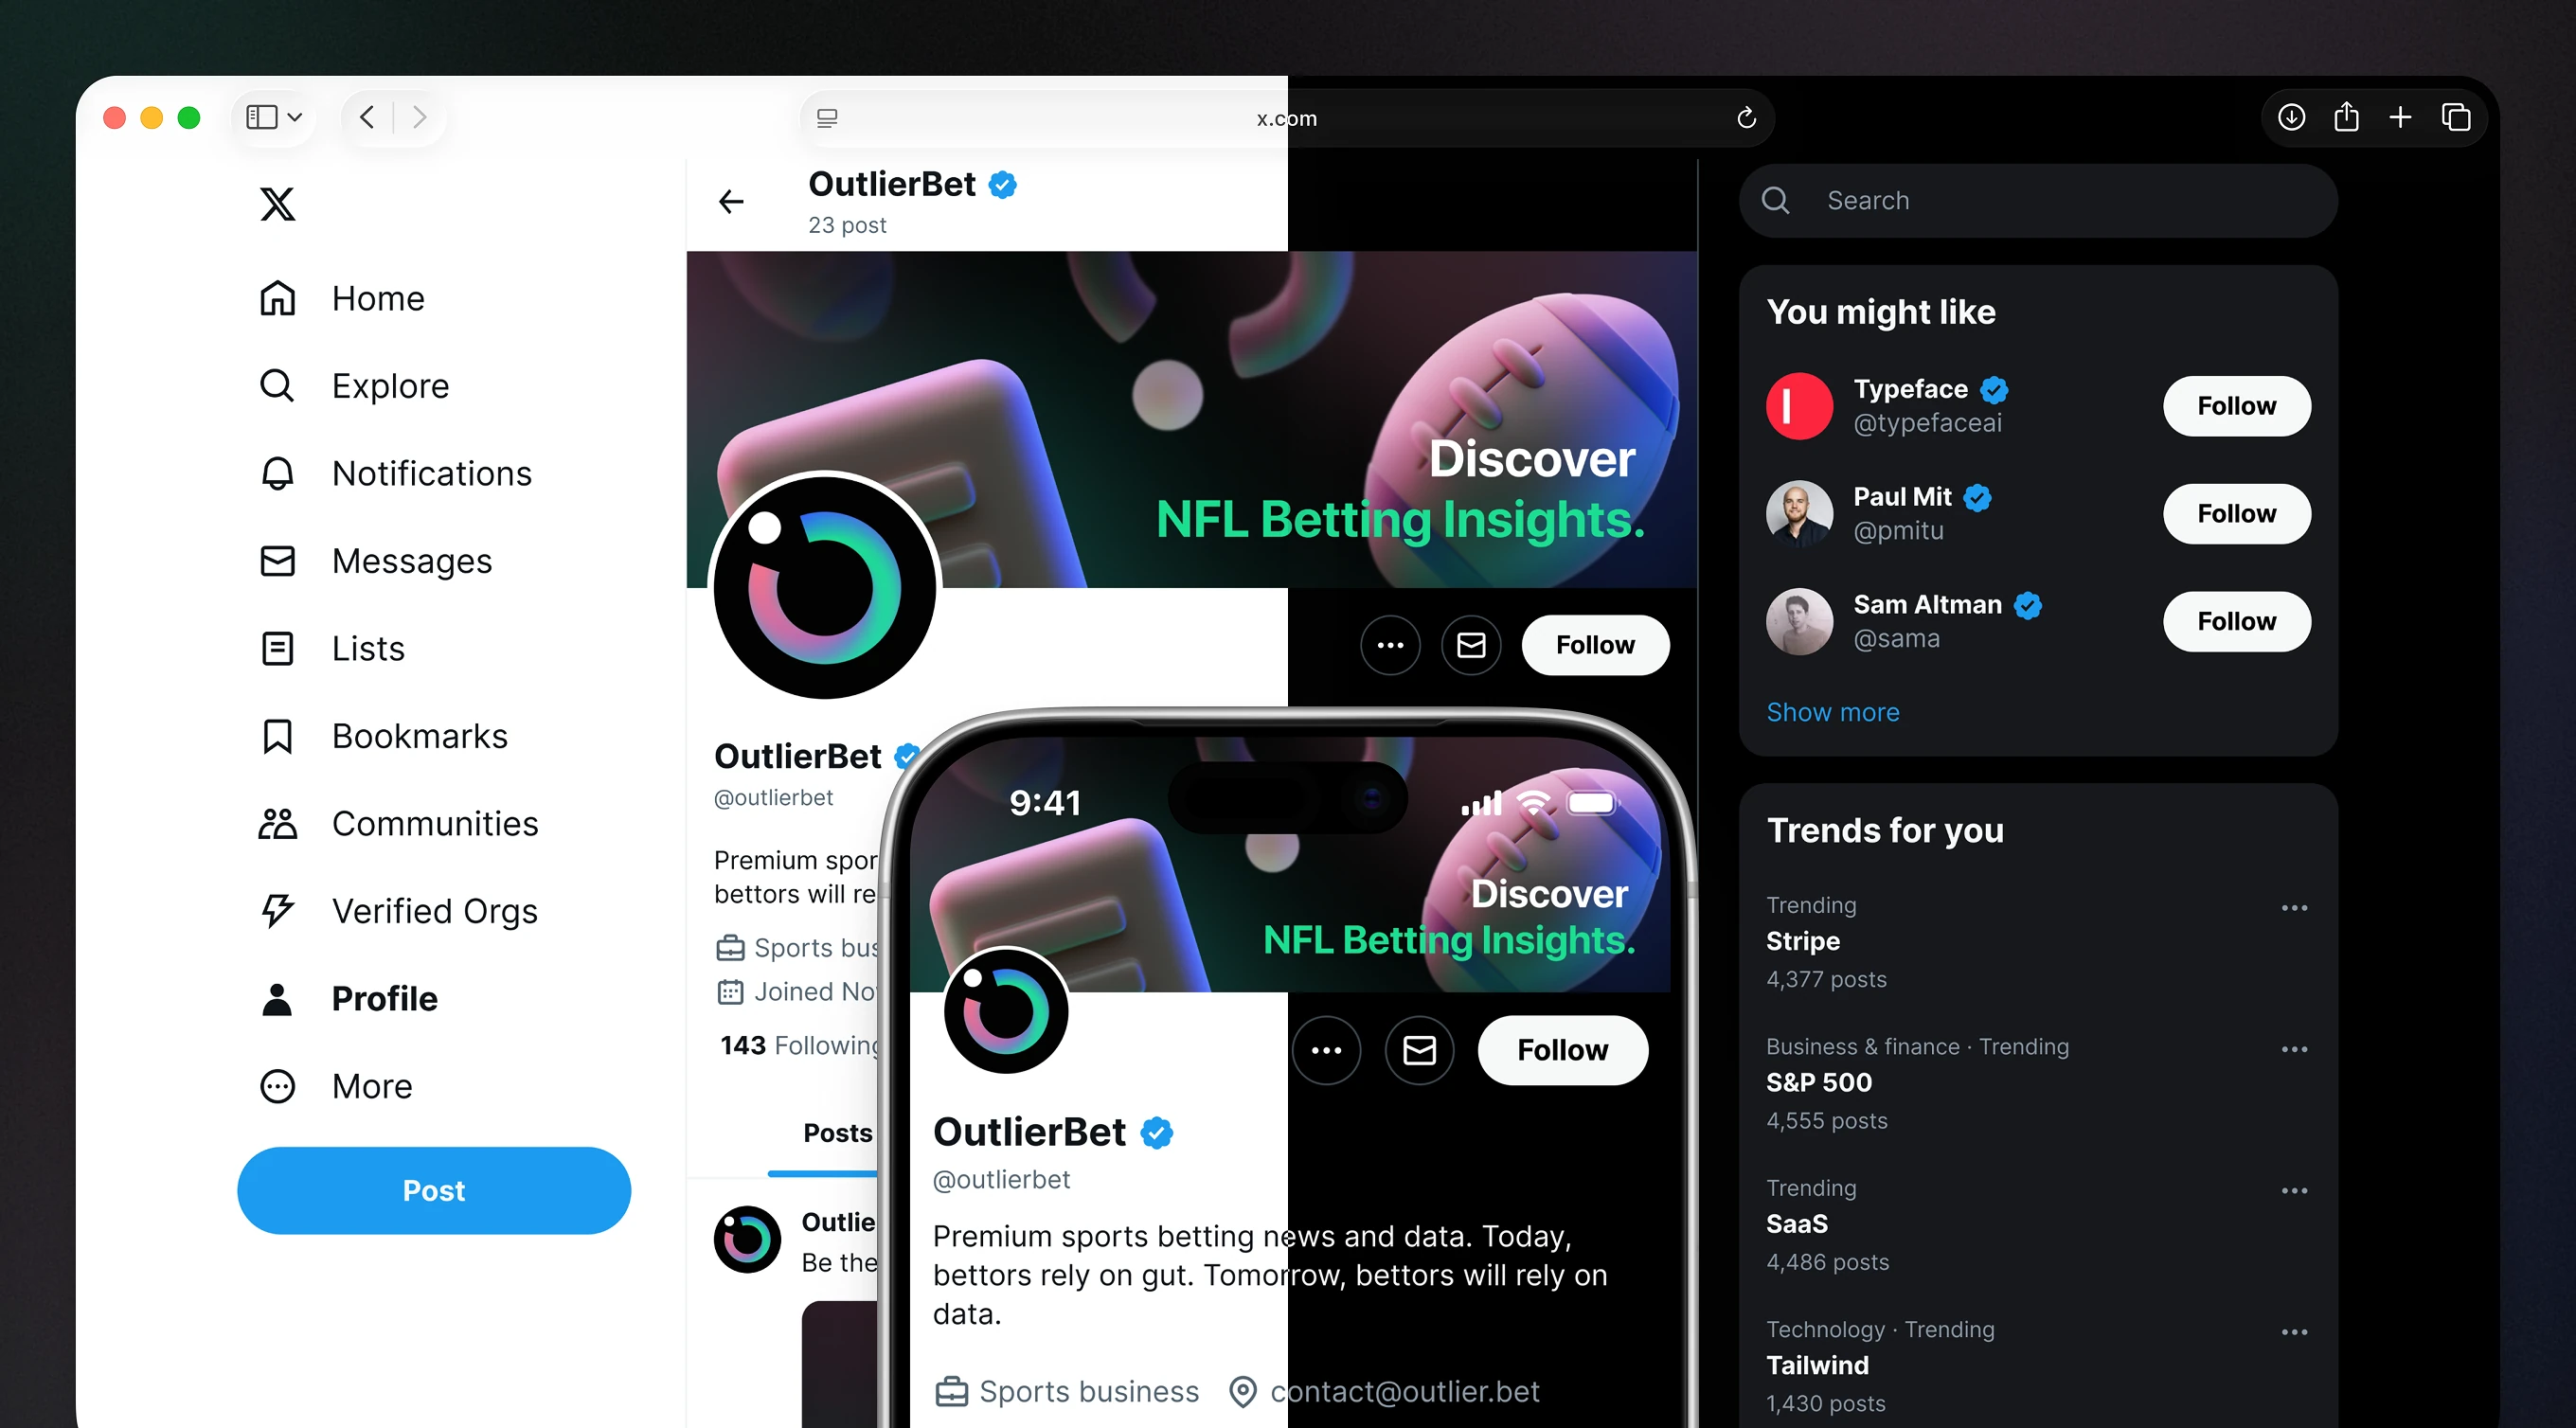This screenshot has width=2576, height=1428.
Task: Click the Communities people icon
Action: [277, 824]
